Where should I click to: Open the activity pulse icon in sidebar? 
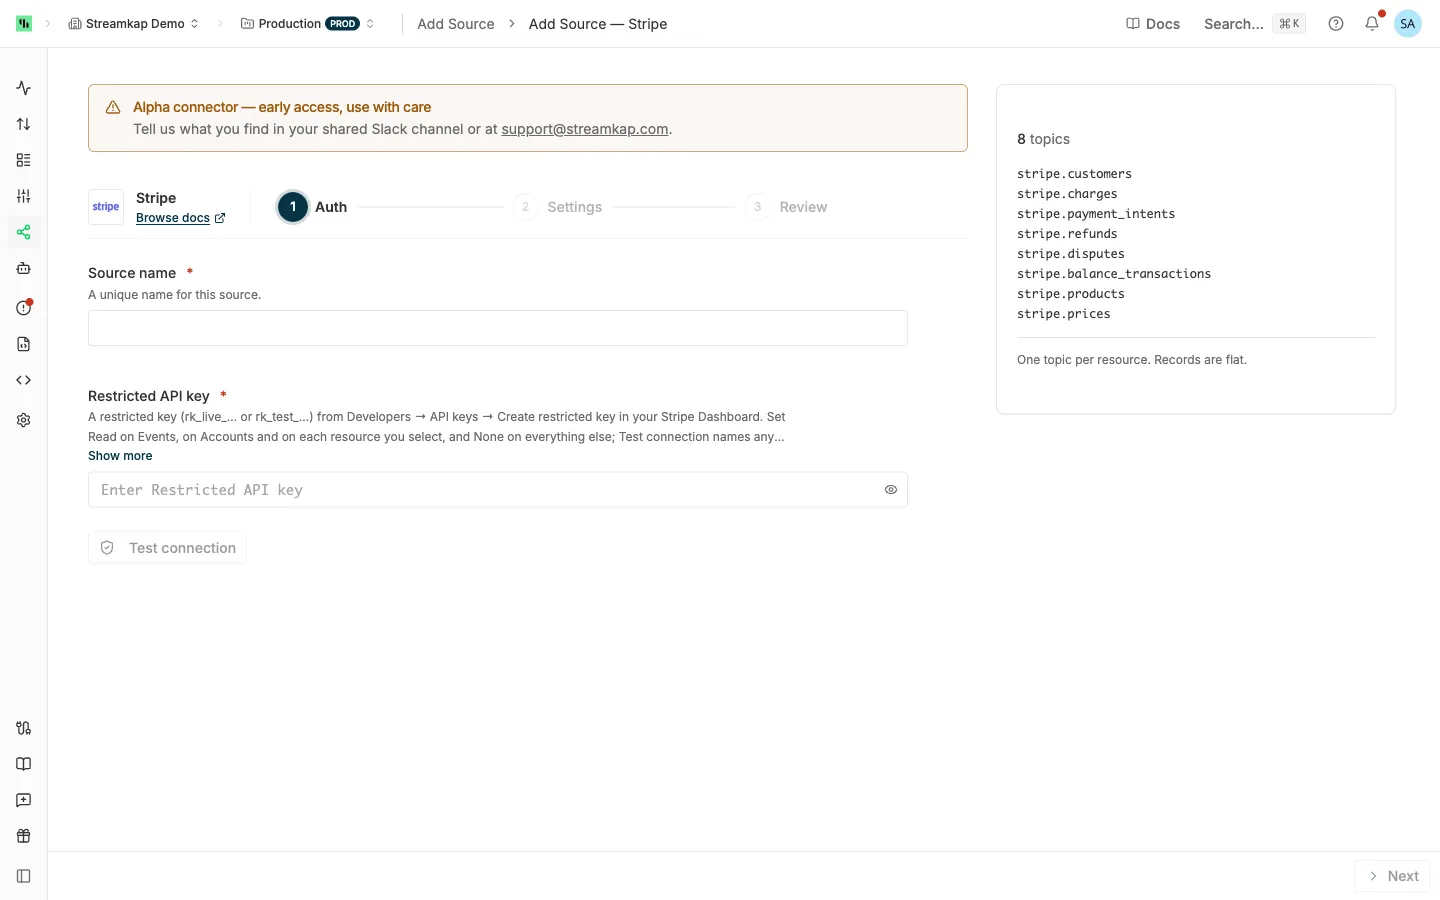24,88
